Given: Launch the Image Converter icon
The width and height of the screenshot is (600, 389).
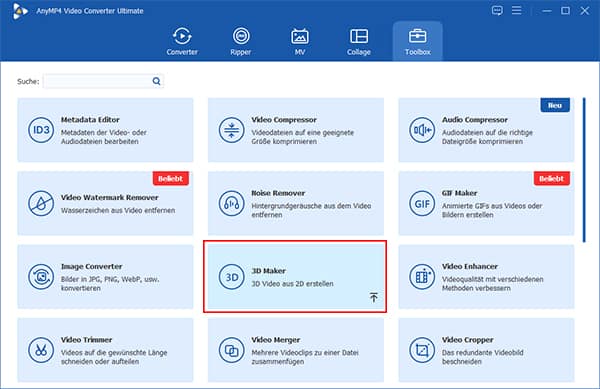Looking at the screenshot, I should point(41,277).
